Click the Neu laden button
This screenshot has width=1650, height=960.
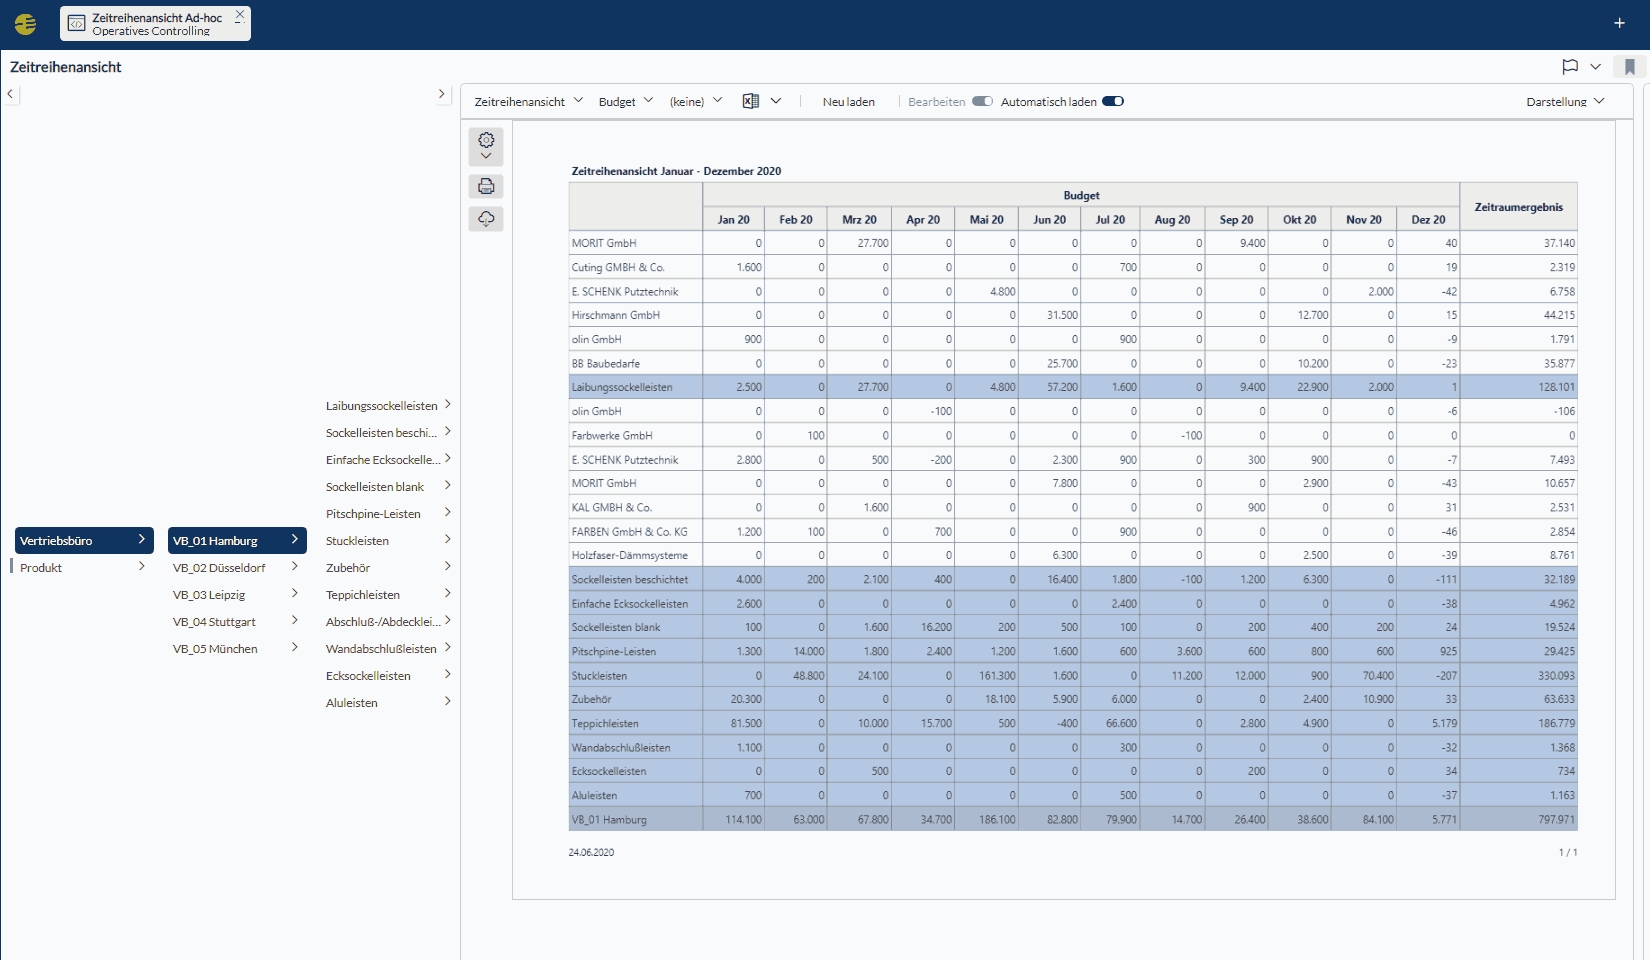coord(848,101)
